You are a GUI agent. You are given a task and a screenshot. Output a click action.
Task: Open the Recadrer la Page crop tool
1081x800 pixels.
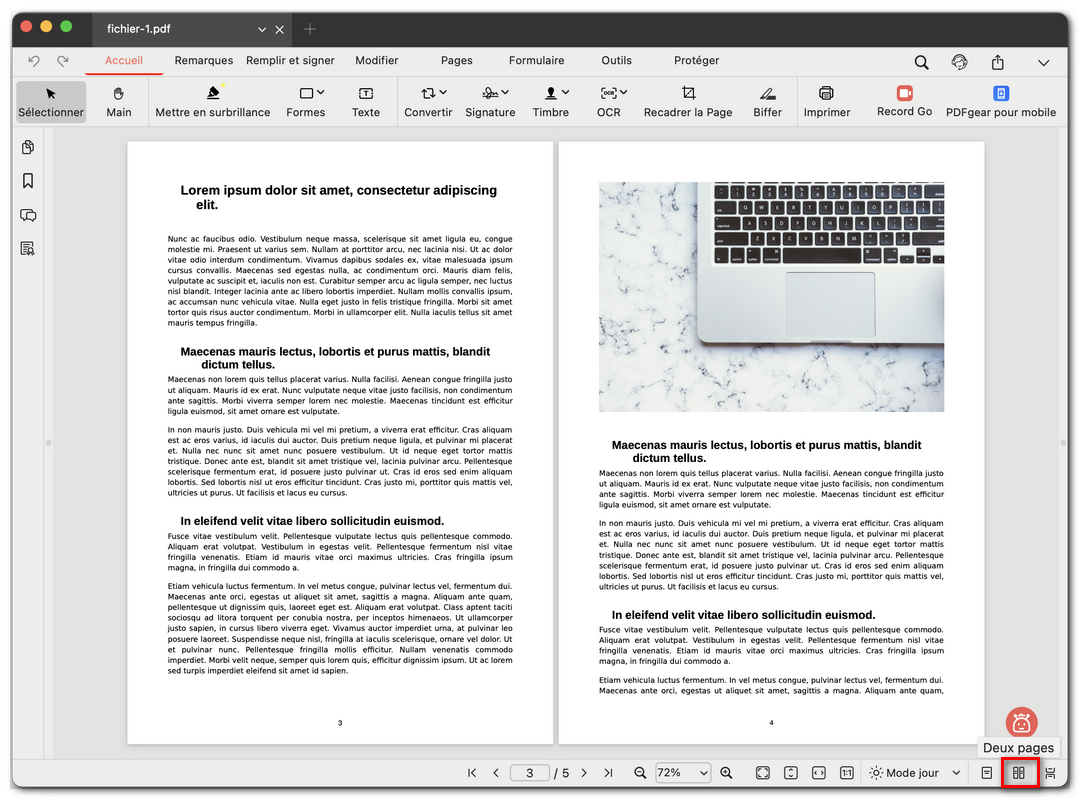click(687, 102)
